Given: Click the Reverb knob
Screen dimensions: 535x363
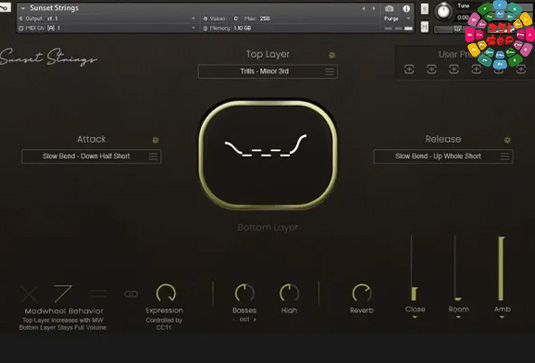Looking at the screenshot, I should 362,293.
